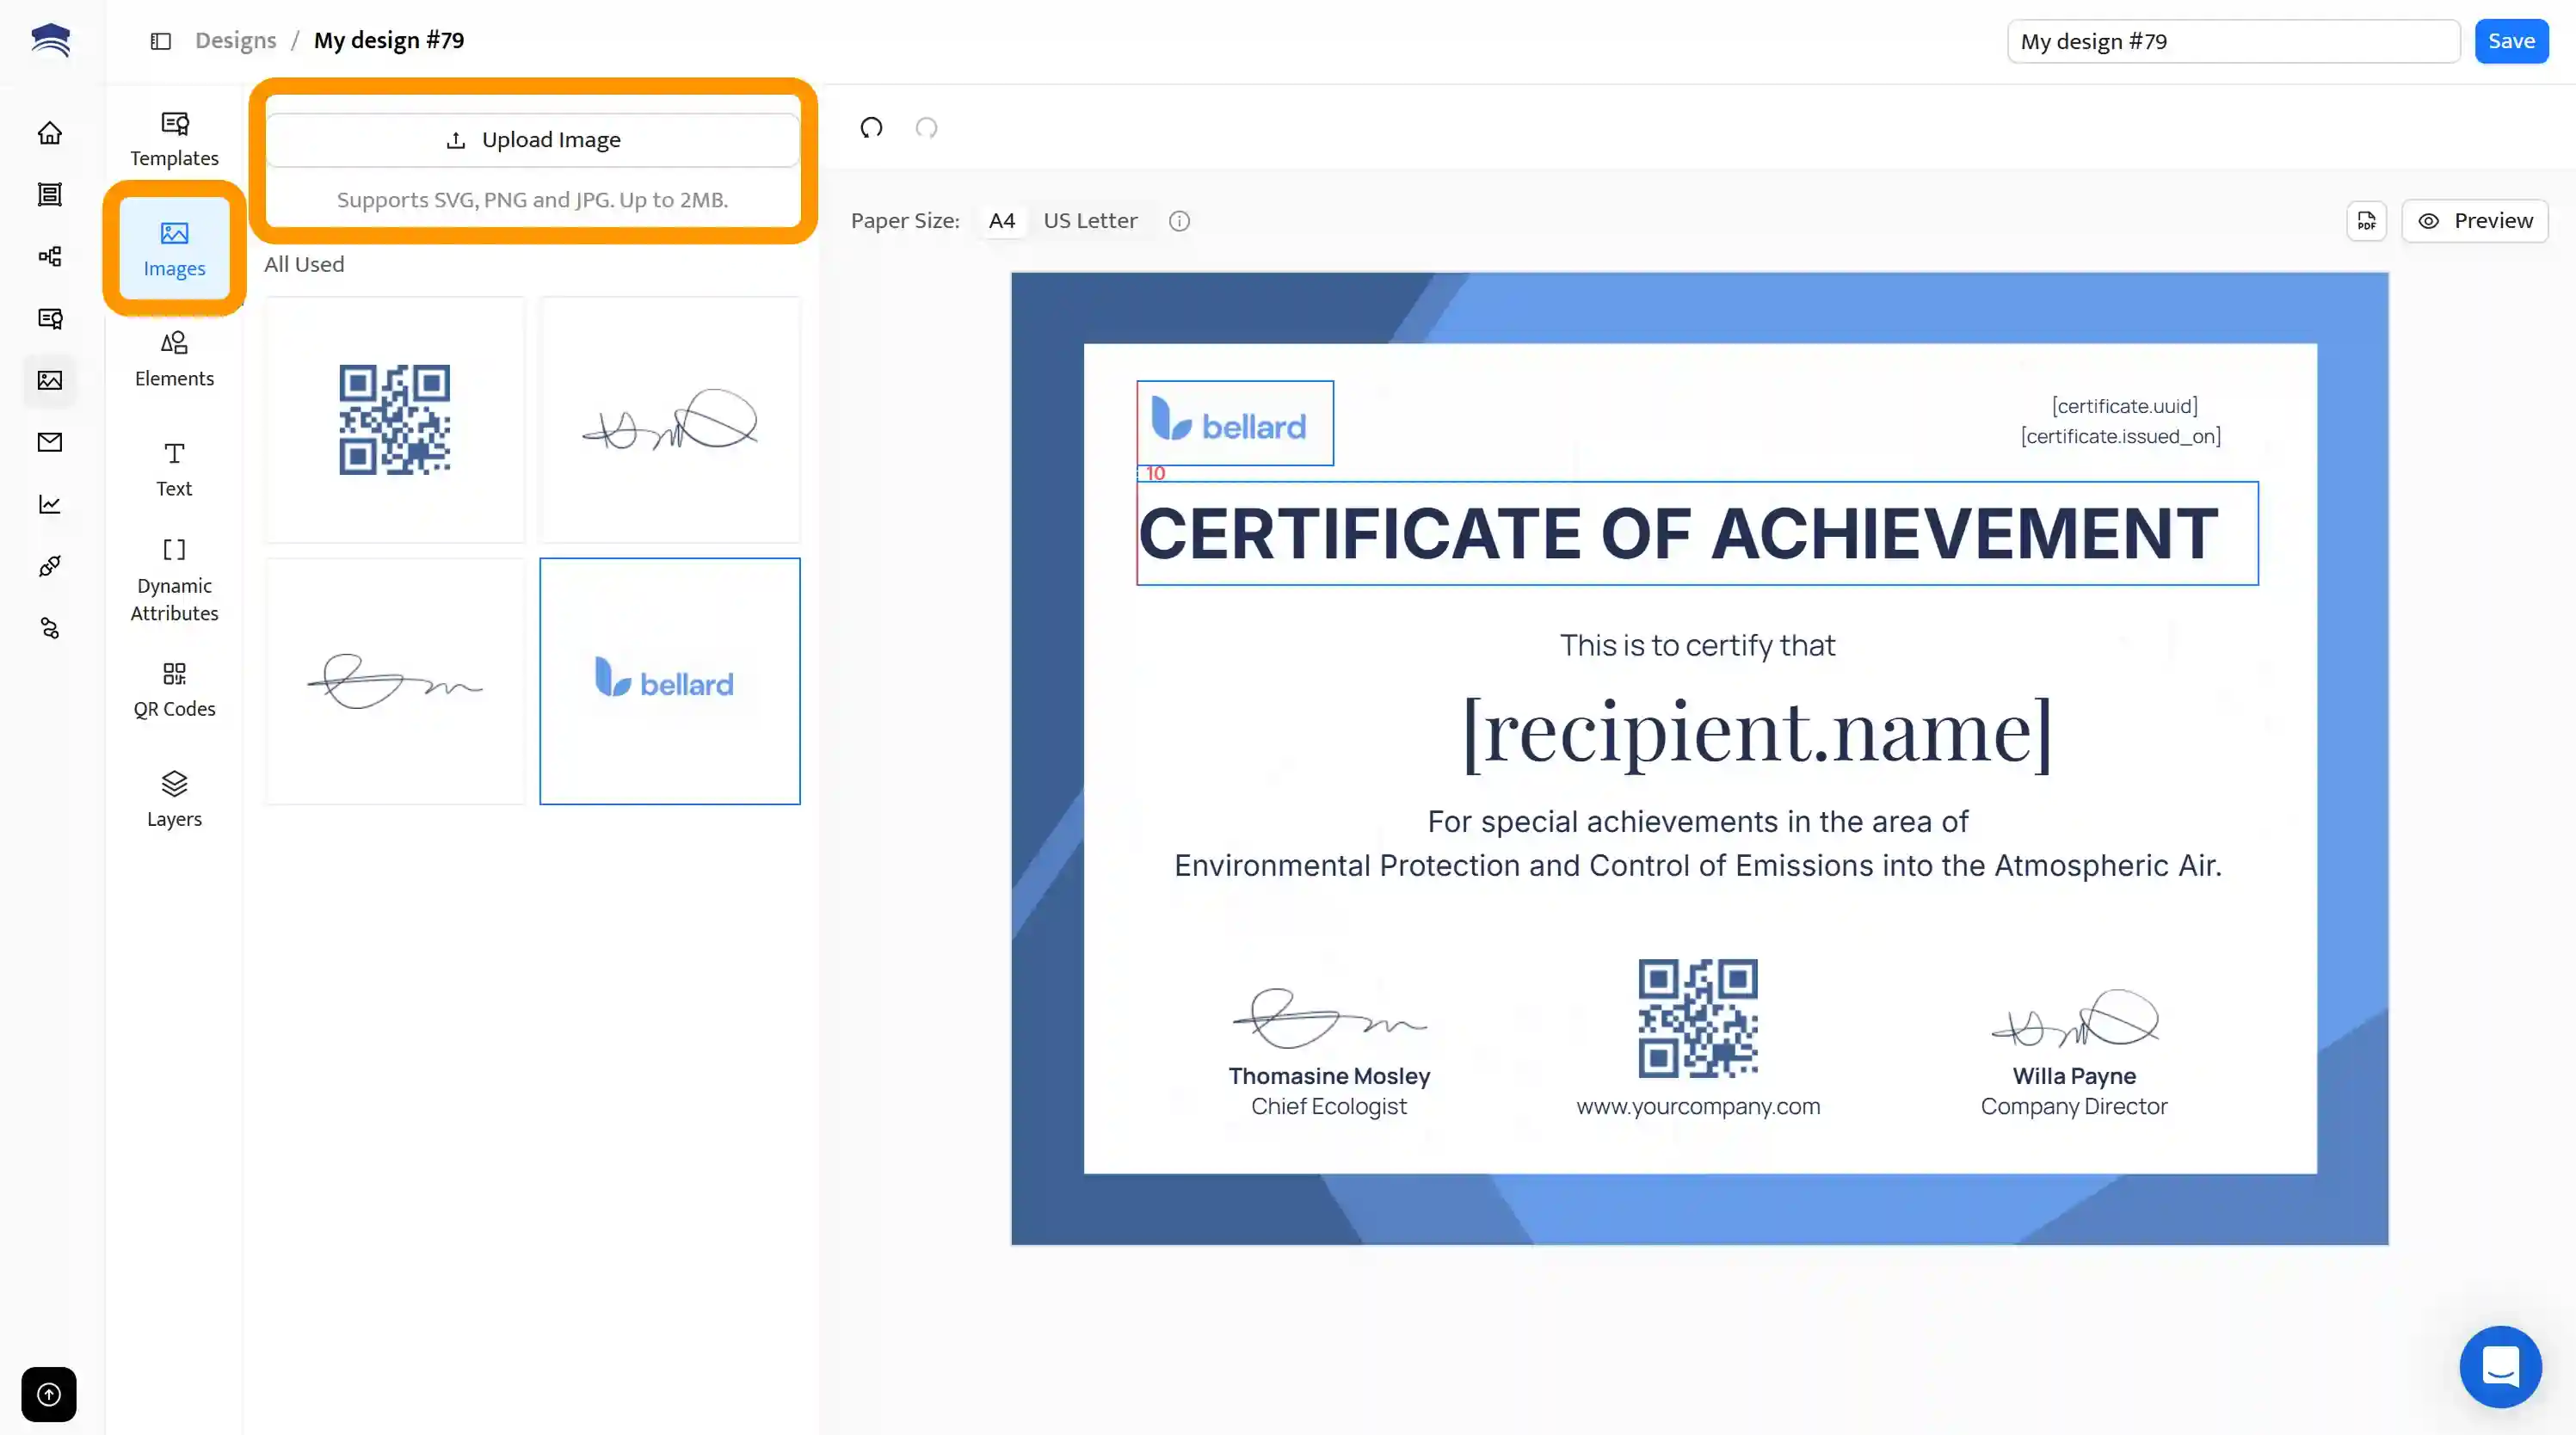The width and height of the screenshot is (2576, 1435).
Task: Click the PDF export icon
Action: tap(2366, 221)
